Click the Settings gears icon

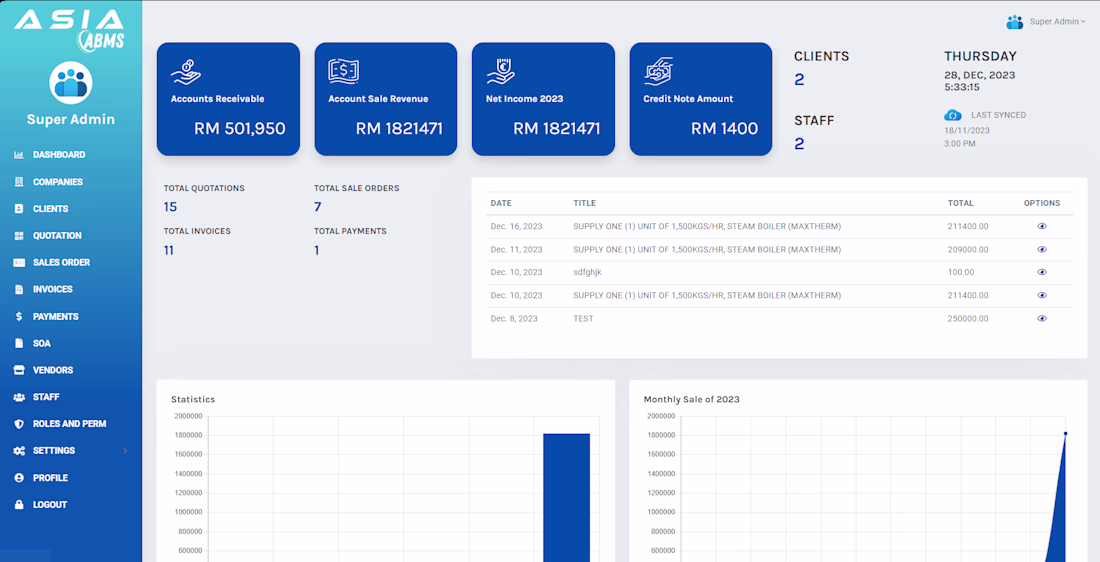click(19, 451)
